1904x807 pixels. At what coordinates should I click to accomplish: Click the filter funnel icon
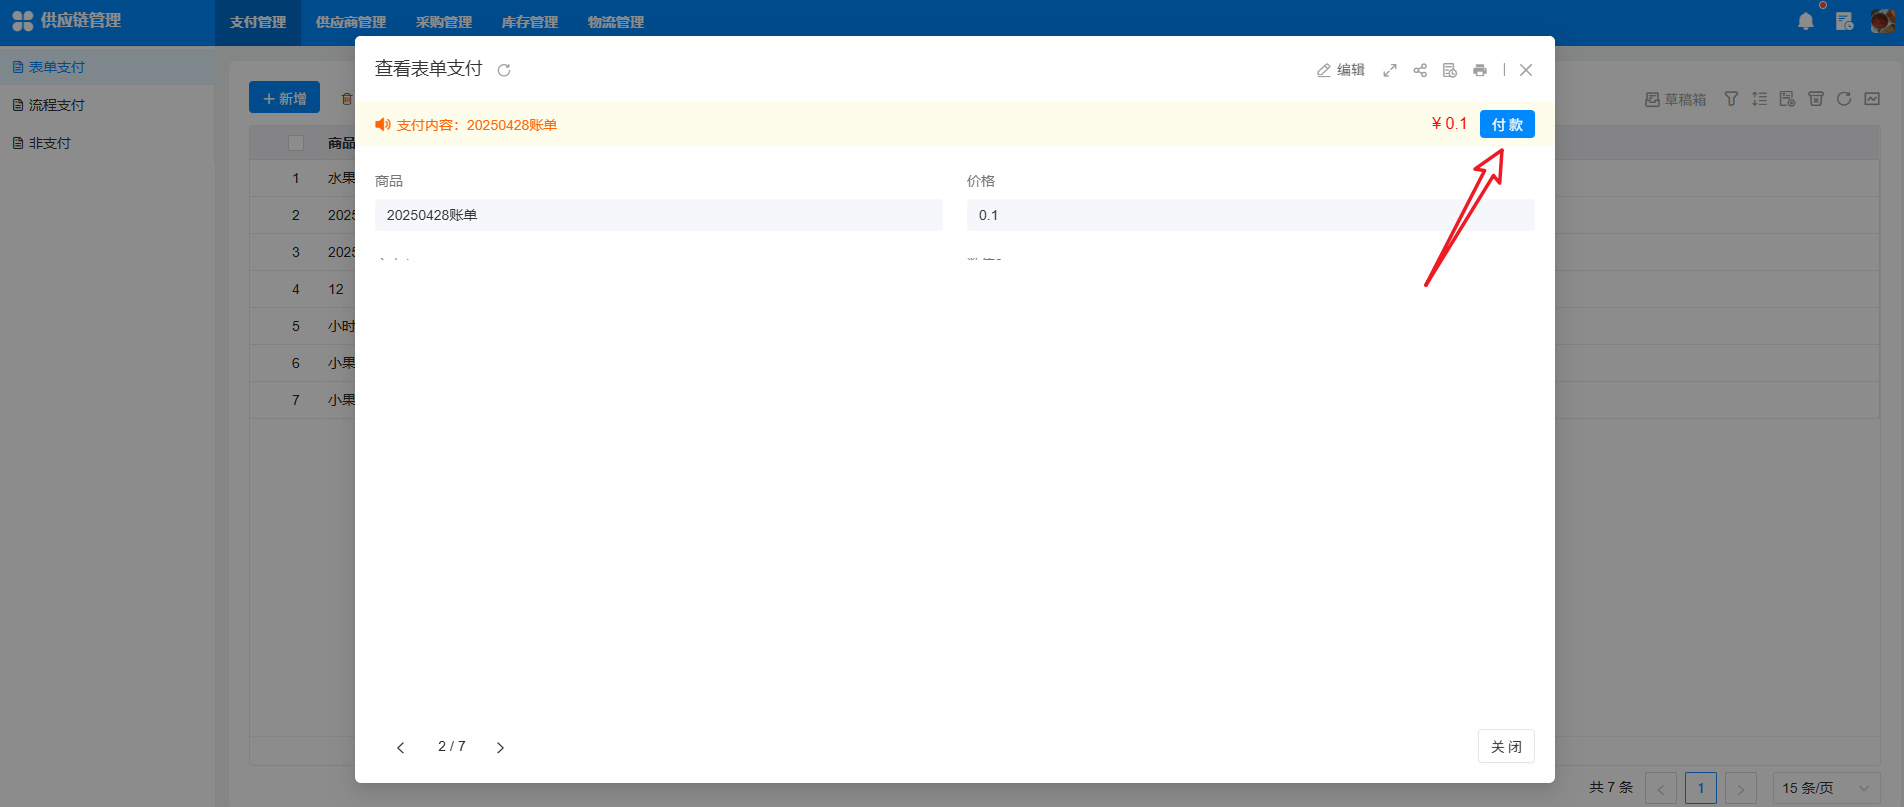coord(1731,99)
